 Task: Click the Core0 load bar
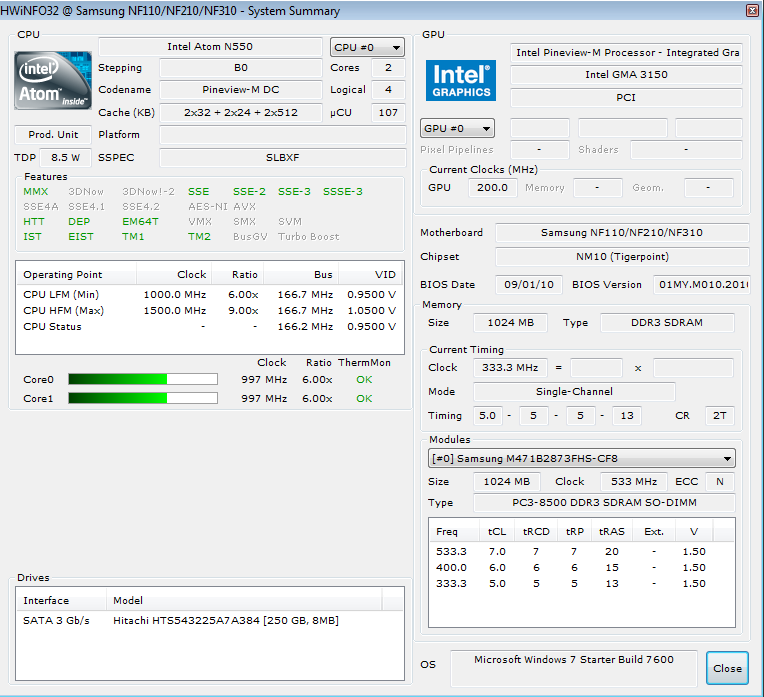[143, 379]
